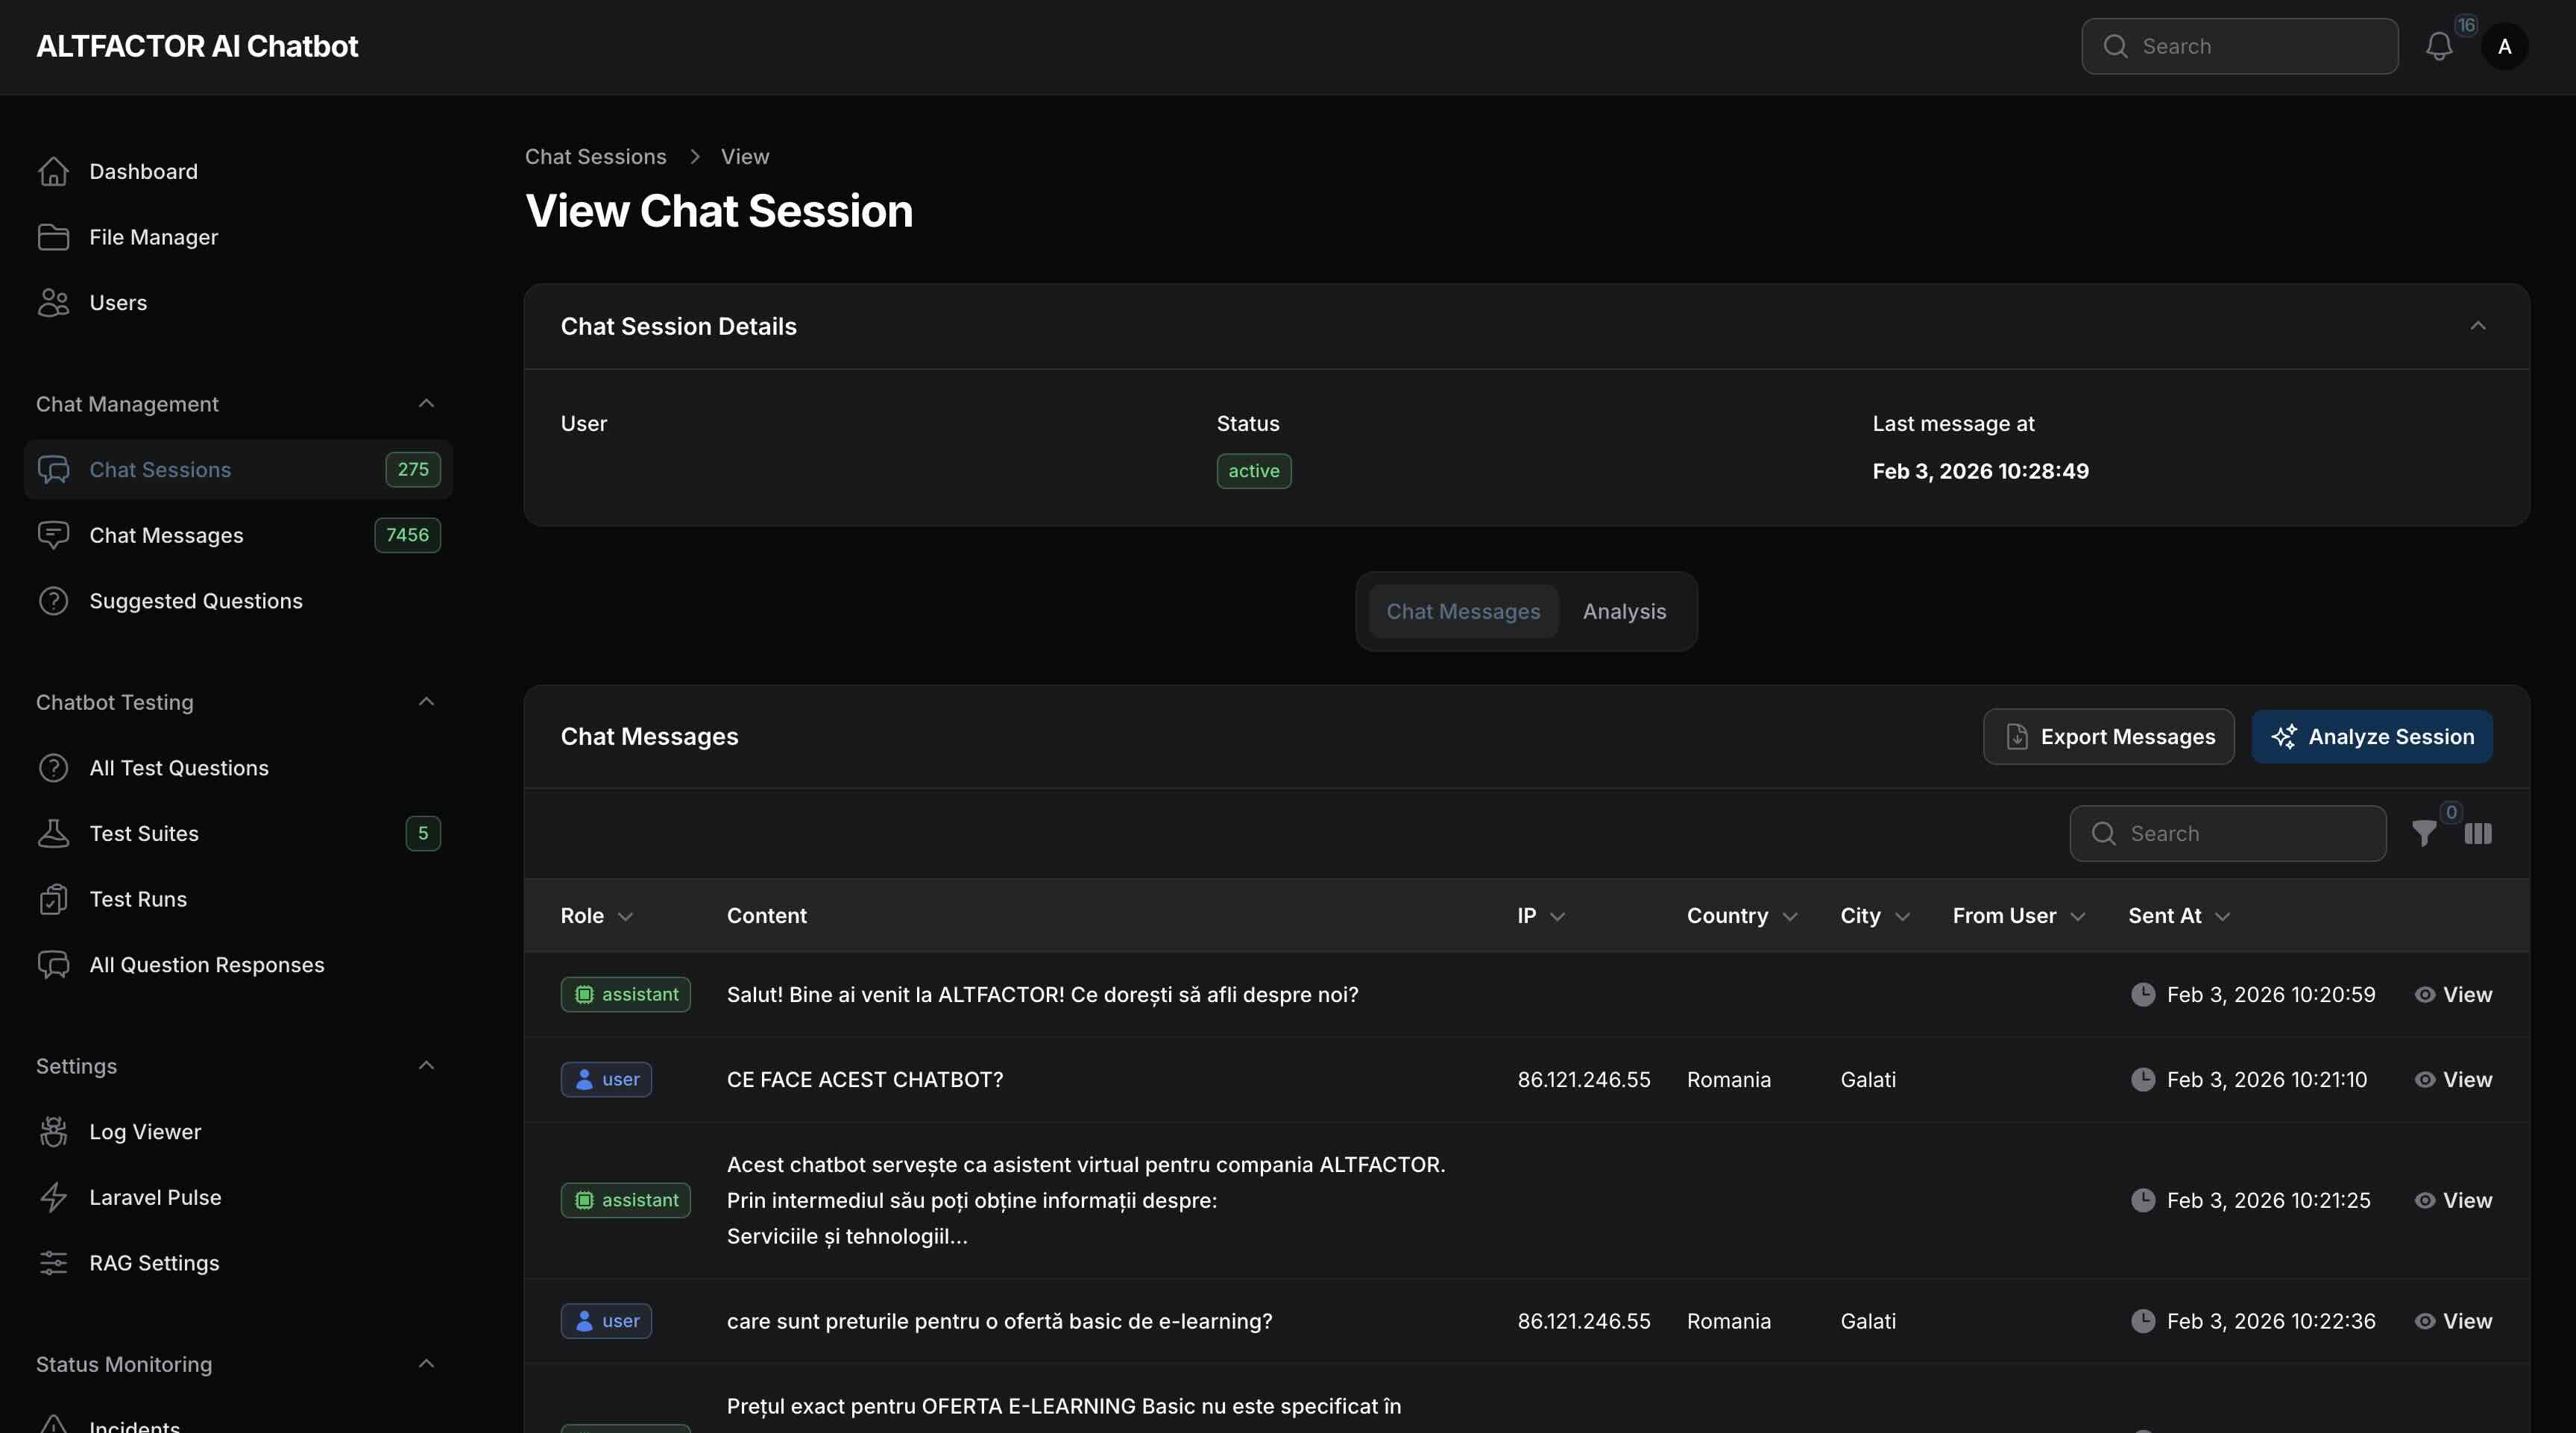2576x1433 pixels.
Task: Click the Test Suites flask icon
Action: (54, 833)
